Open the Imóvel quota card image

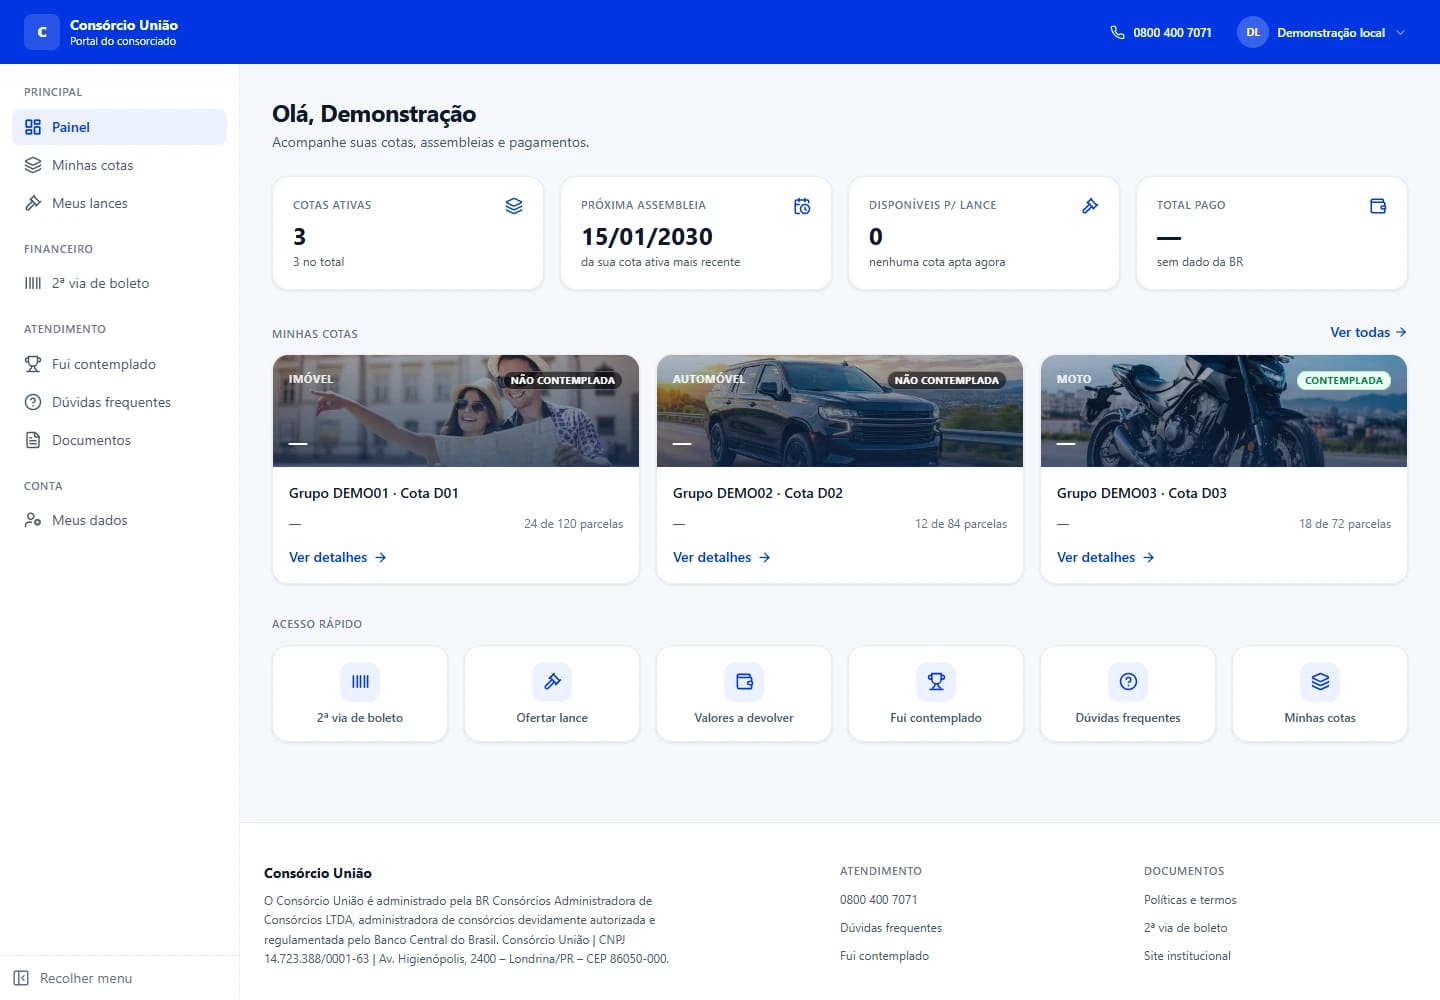pyautogui.click(x=456, y=411)
